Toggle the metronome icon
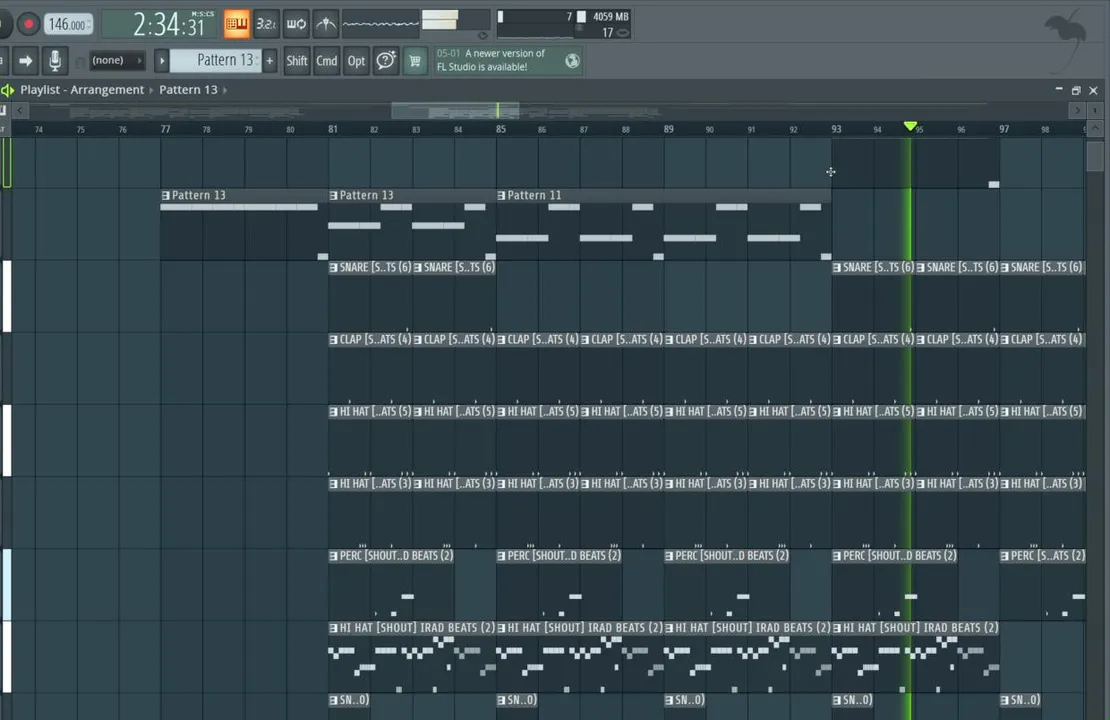Image resolution: width=1110 pixels, height=720 pixels. [x=326, y=24]
